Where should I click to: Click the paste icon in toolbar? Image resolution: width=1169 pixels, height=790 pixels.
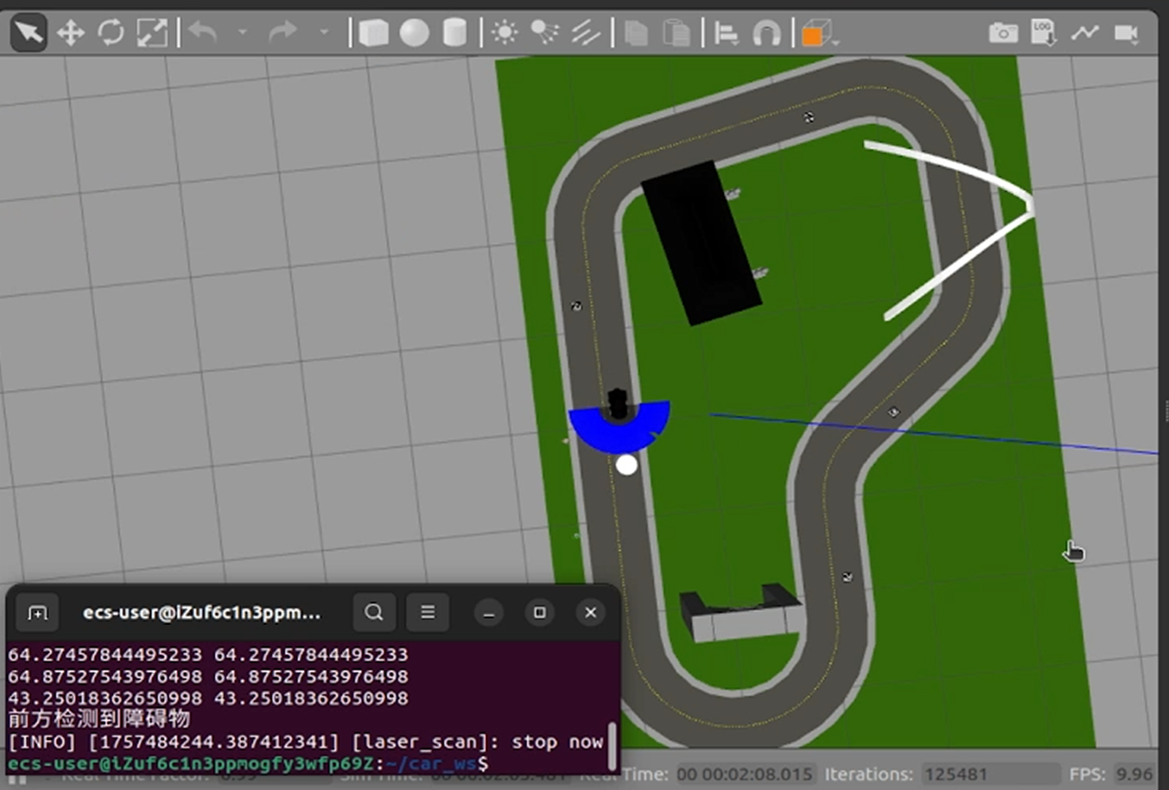(x=677, y=33)
